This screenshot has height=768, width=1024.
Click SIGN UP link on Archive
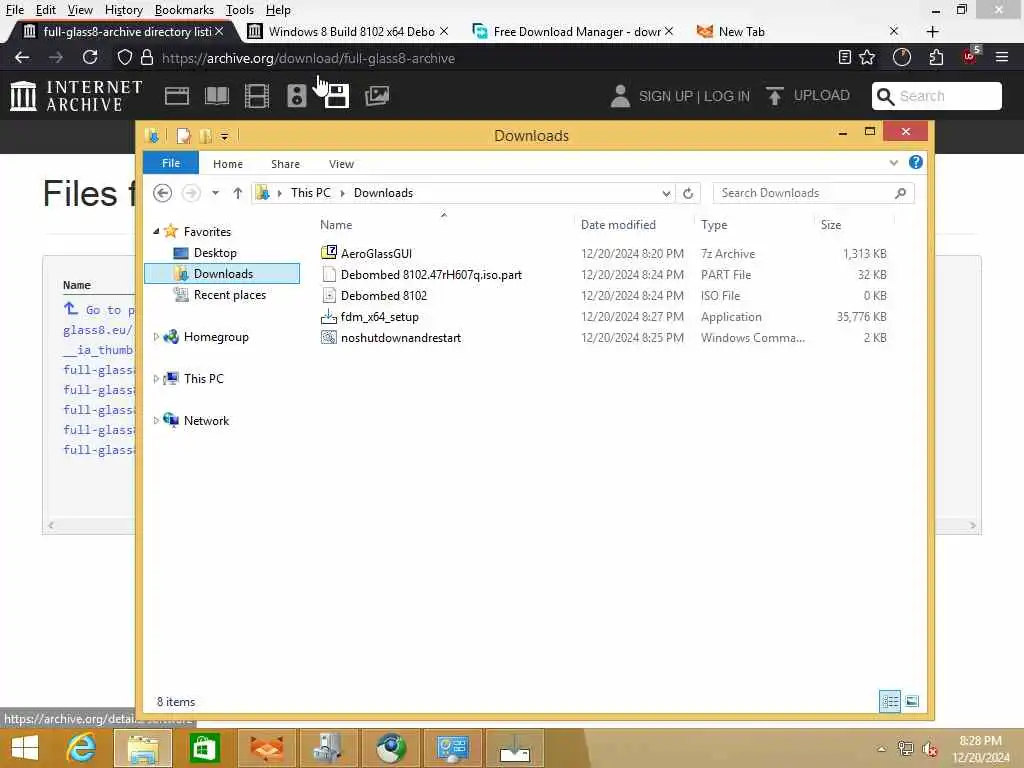pos(665,96)
